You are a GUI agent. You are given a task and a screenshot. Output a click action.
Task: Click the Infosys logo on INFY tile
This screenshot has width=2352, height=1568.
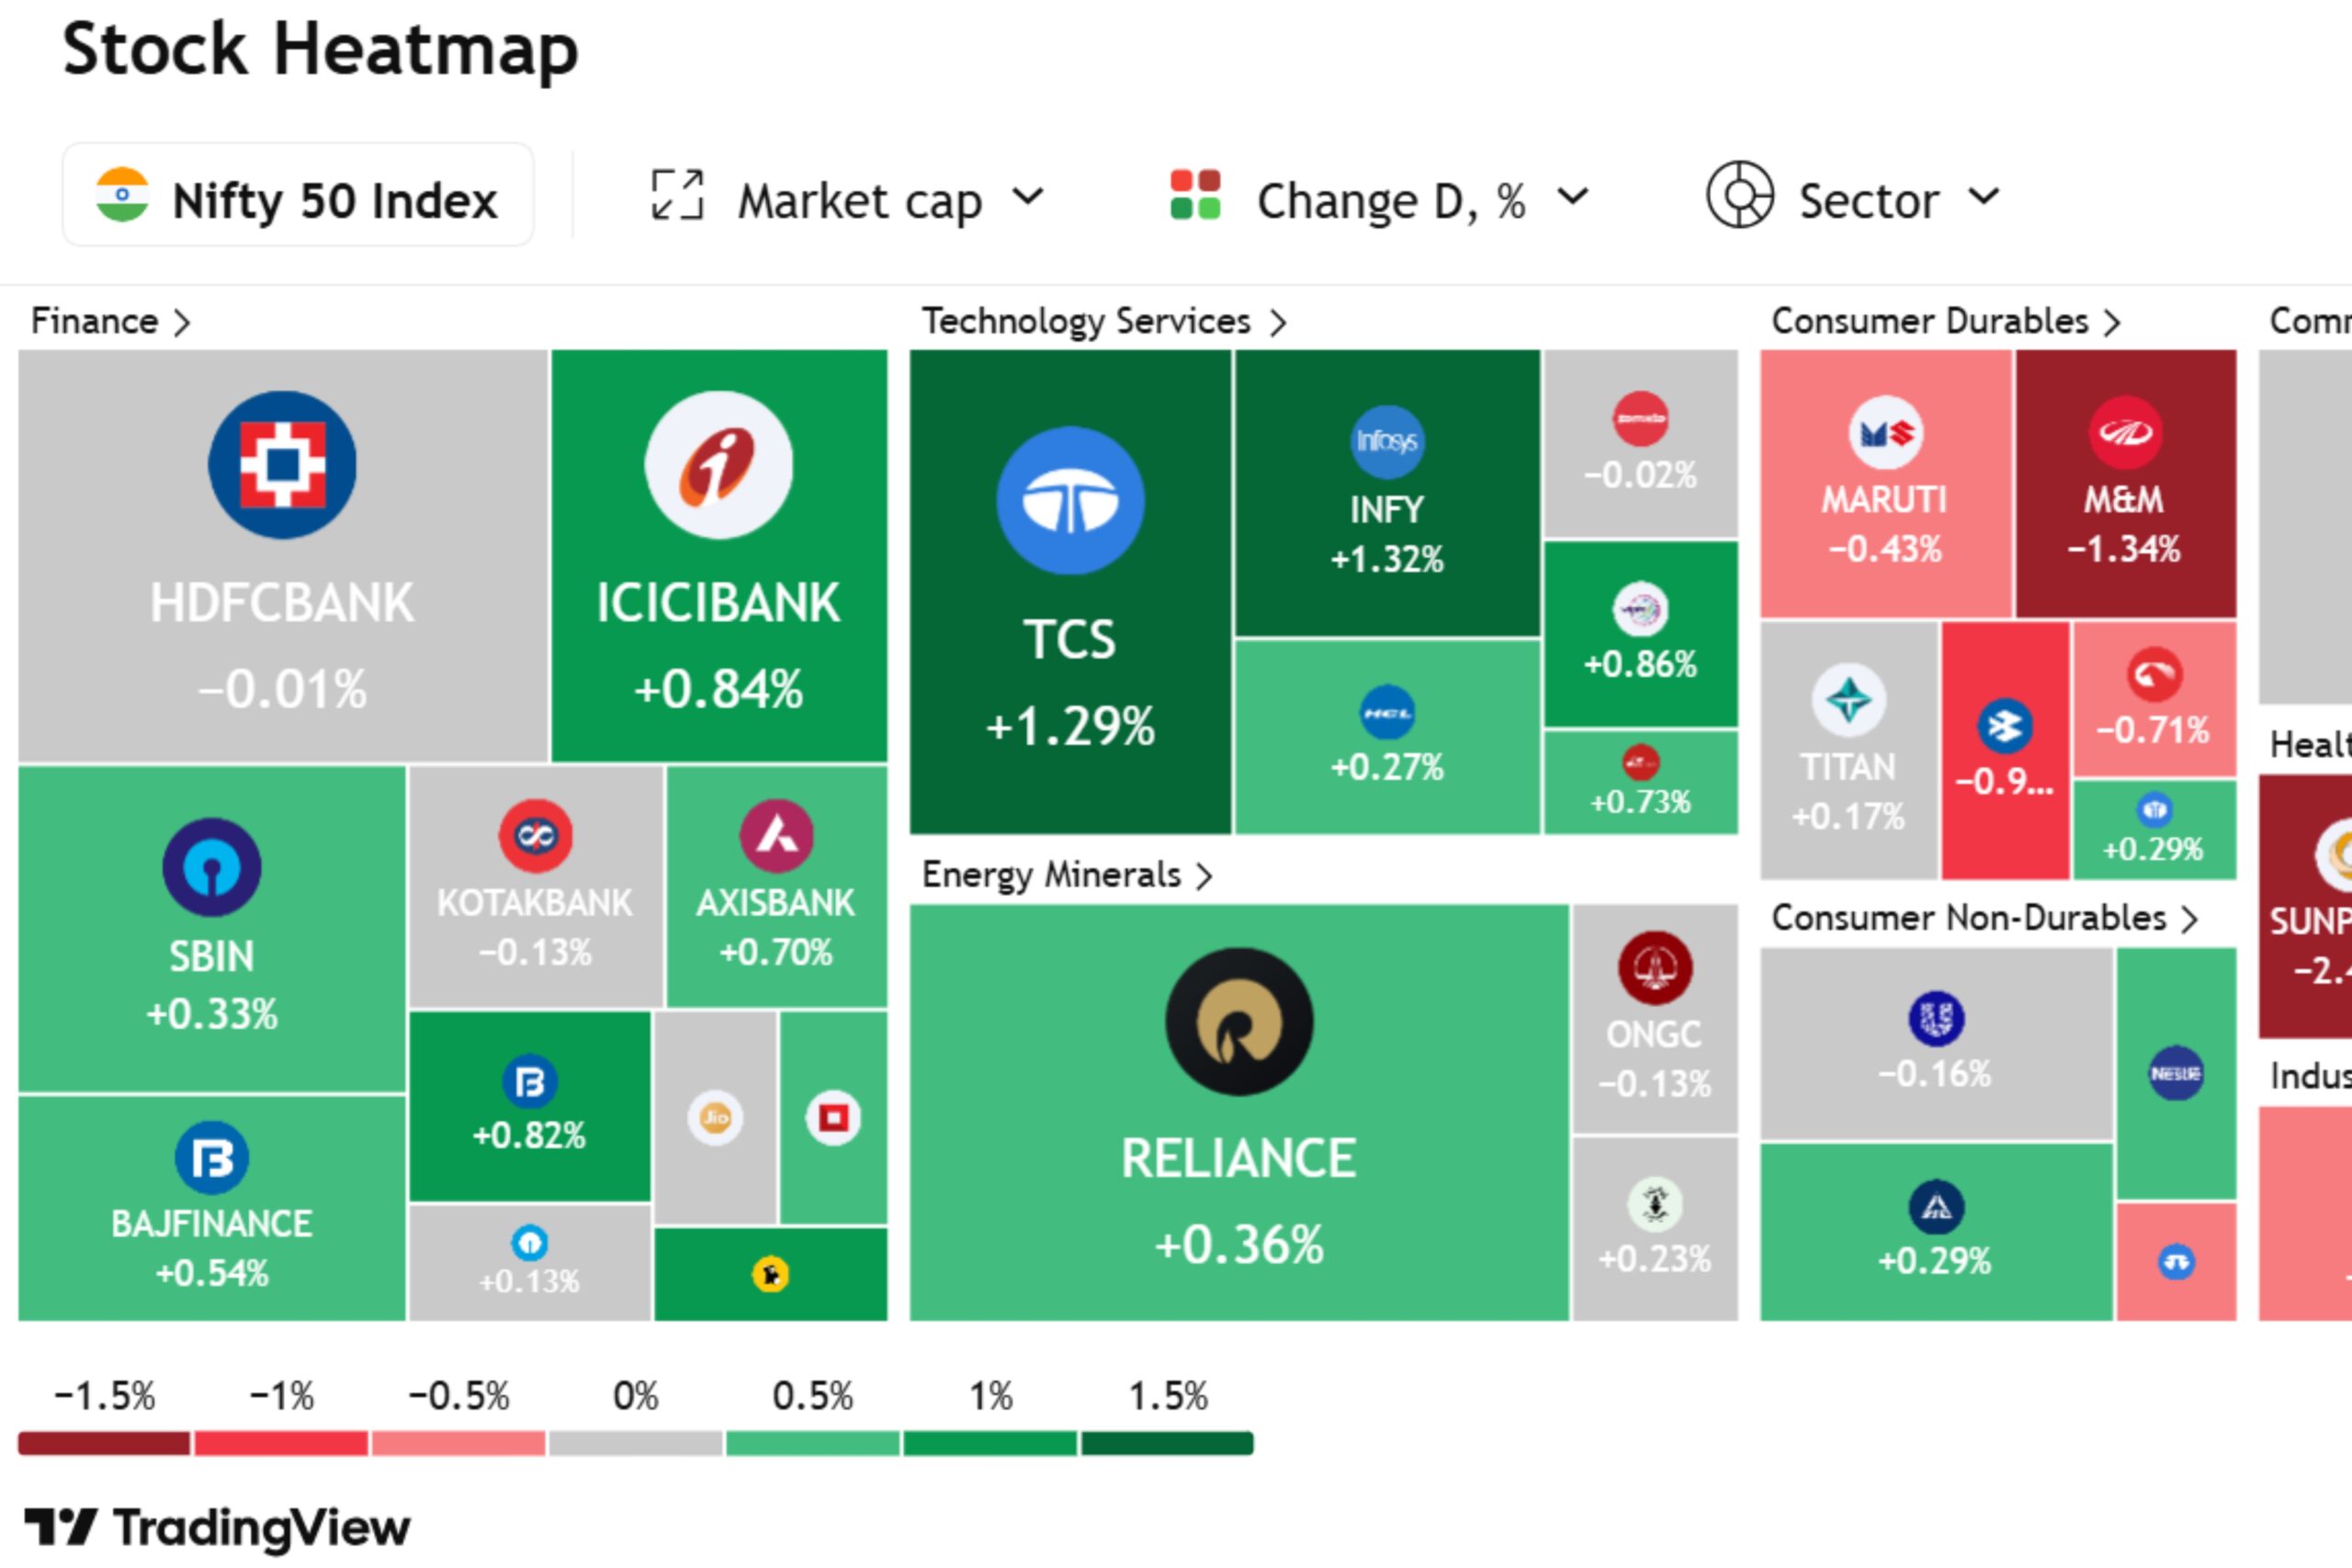(x=1388, y=444)
